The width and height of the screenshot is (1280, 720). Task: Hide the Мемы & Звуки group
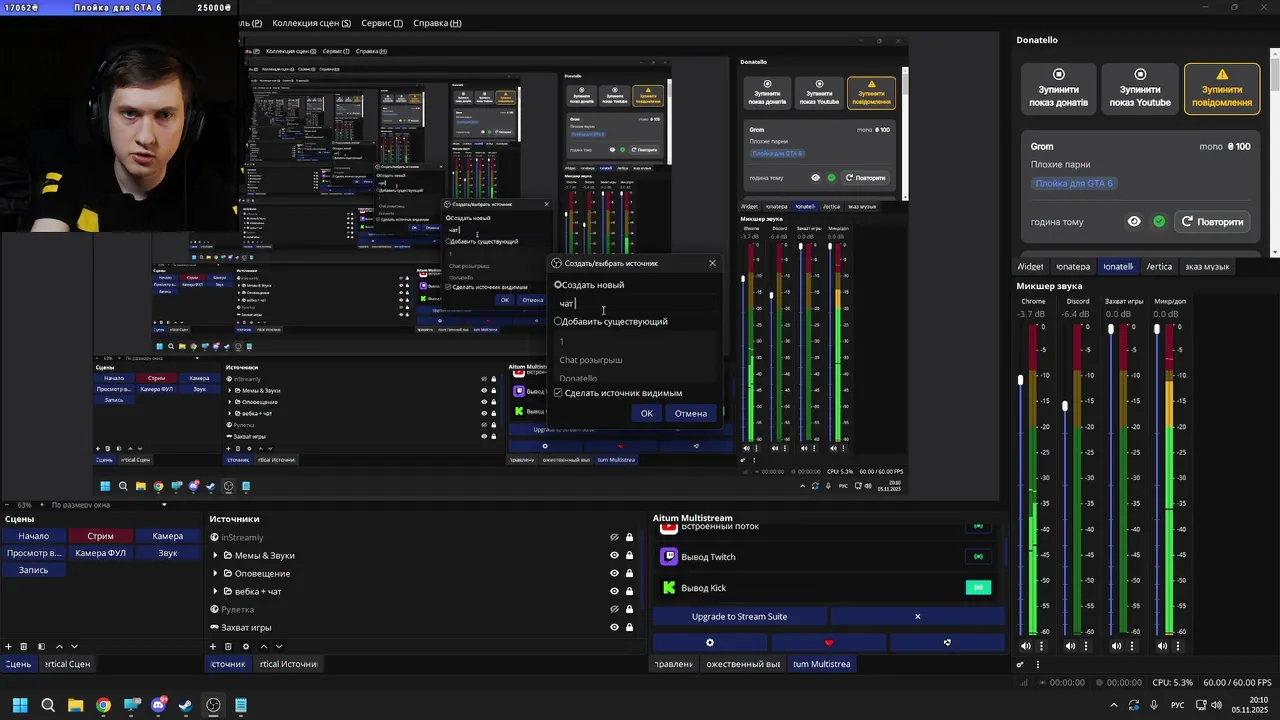tap(614, 556)
